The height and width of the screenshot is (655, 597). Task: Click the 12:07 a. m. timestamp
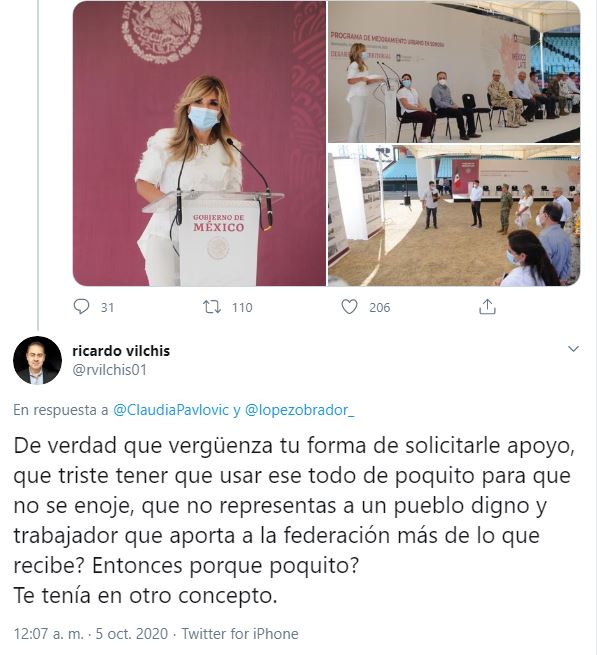point(48,634)
